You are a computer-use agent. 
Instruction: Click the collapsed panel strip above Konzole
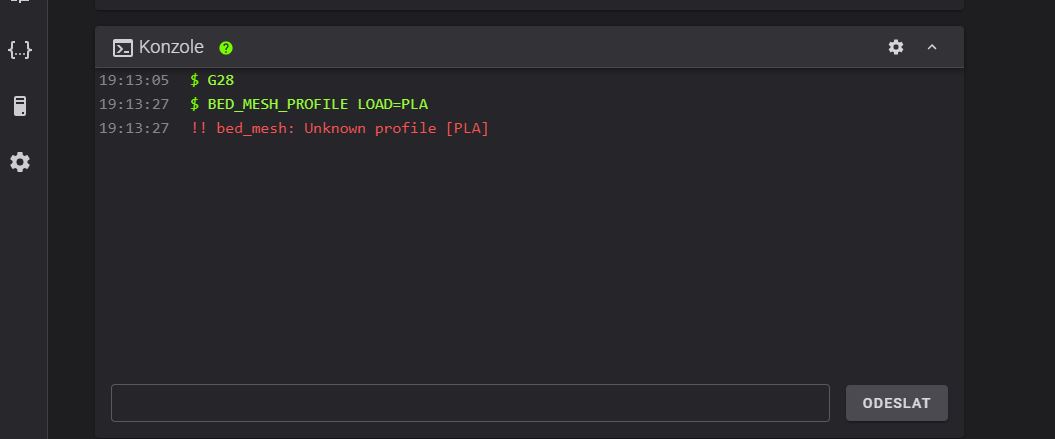[529, 5]
